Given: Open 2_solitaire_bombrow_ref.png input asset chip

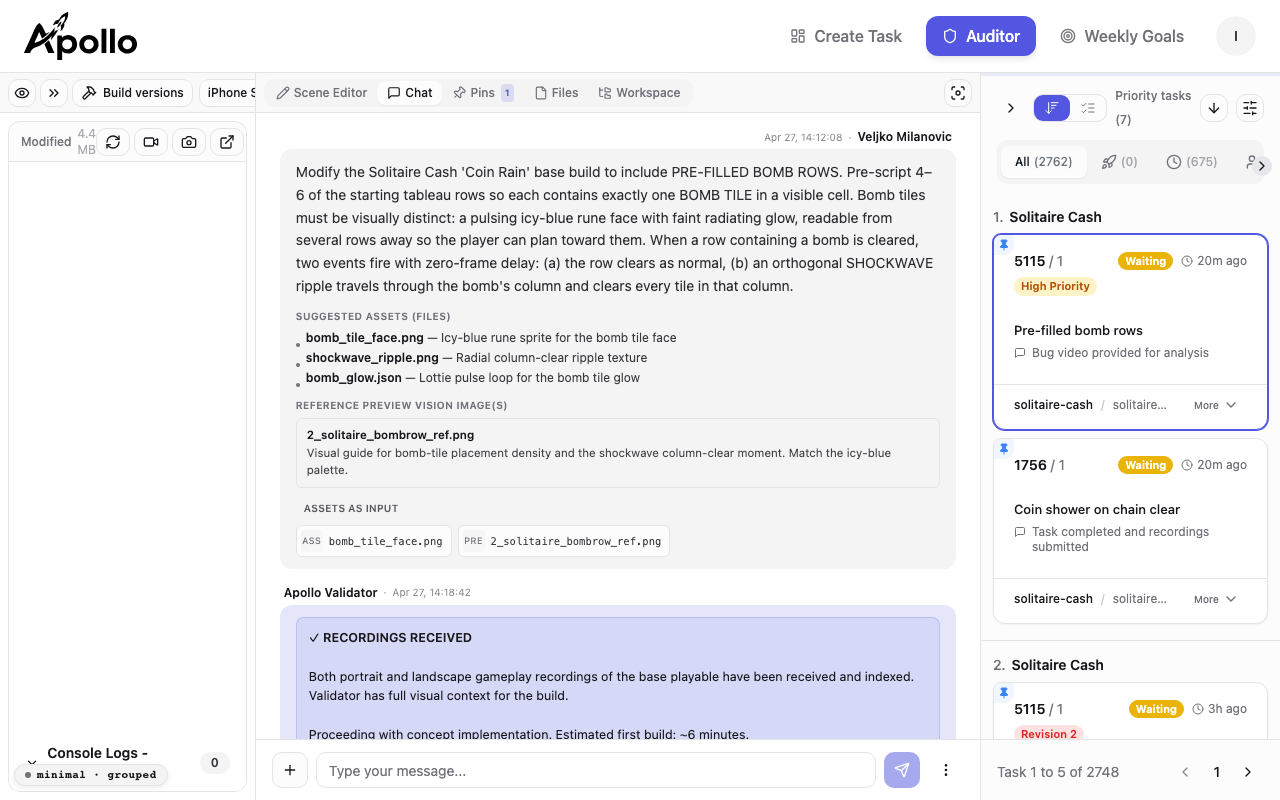Looking at the screenshot, I should 564,541.
